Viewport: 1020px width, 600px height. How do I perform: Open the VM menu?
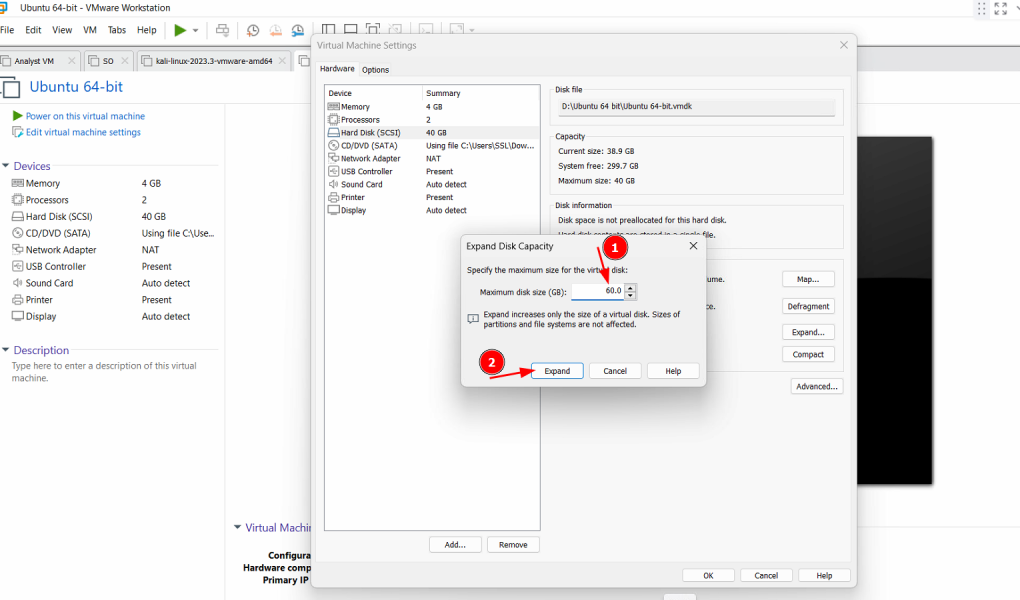click(x=90, y=30)
